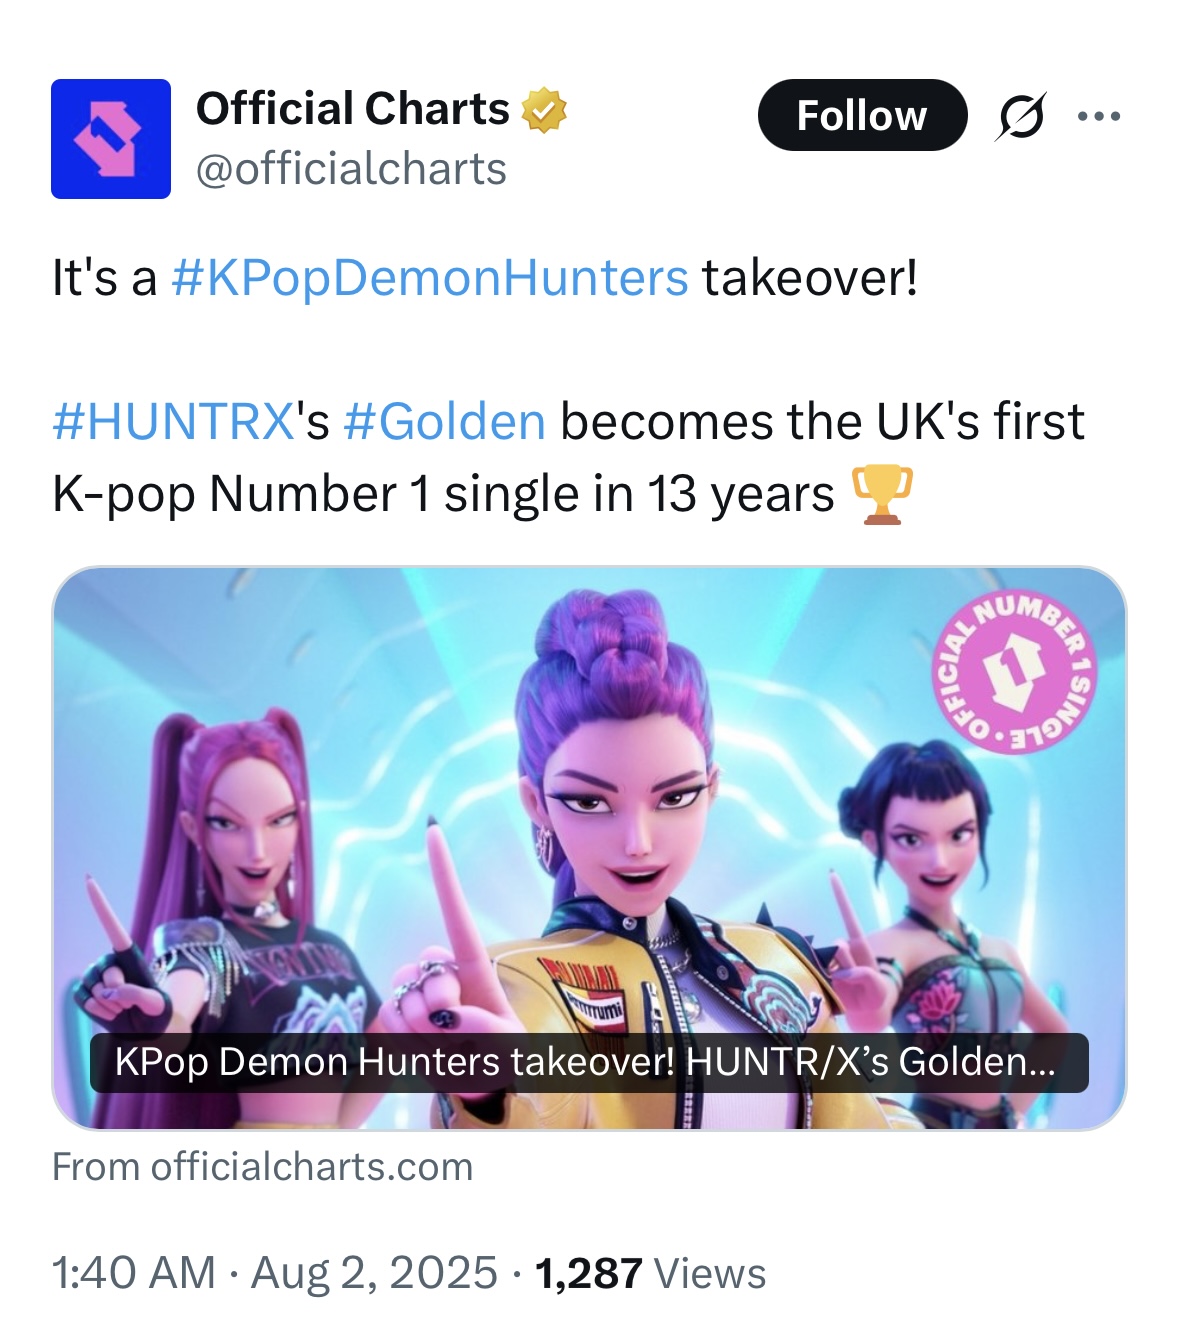Open the Official Charts profile avatar

[x=111, y=139]
